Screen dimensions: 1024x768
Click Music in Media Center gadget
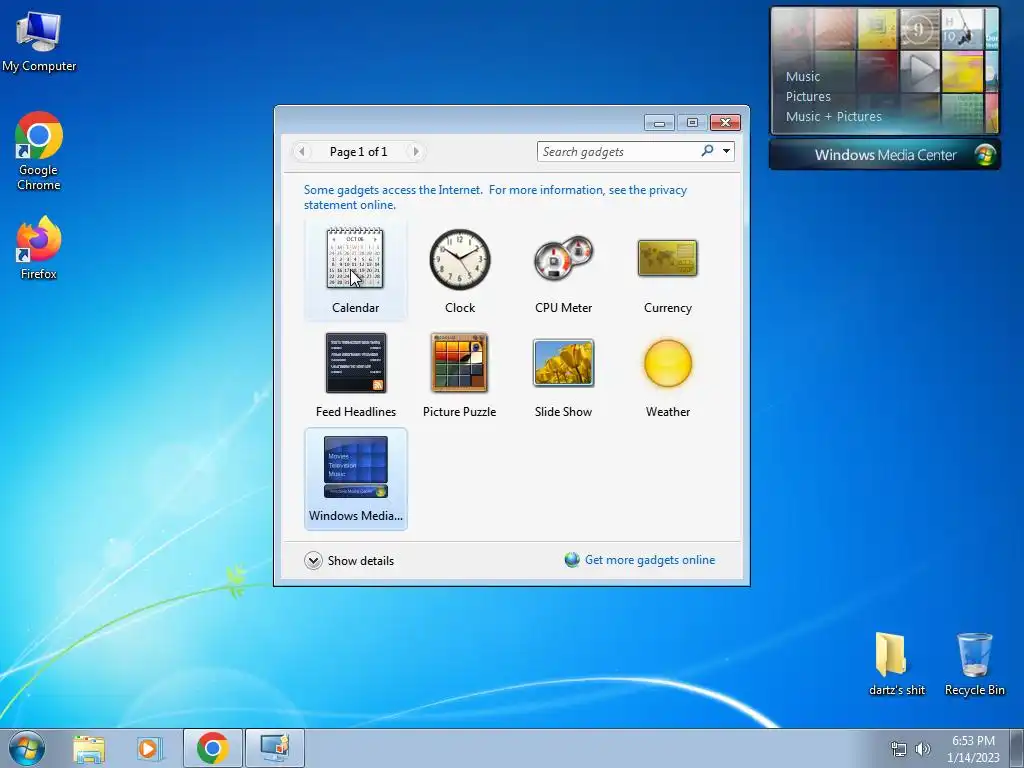point(803,76)
